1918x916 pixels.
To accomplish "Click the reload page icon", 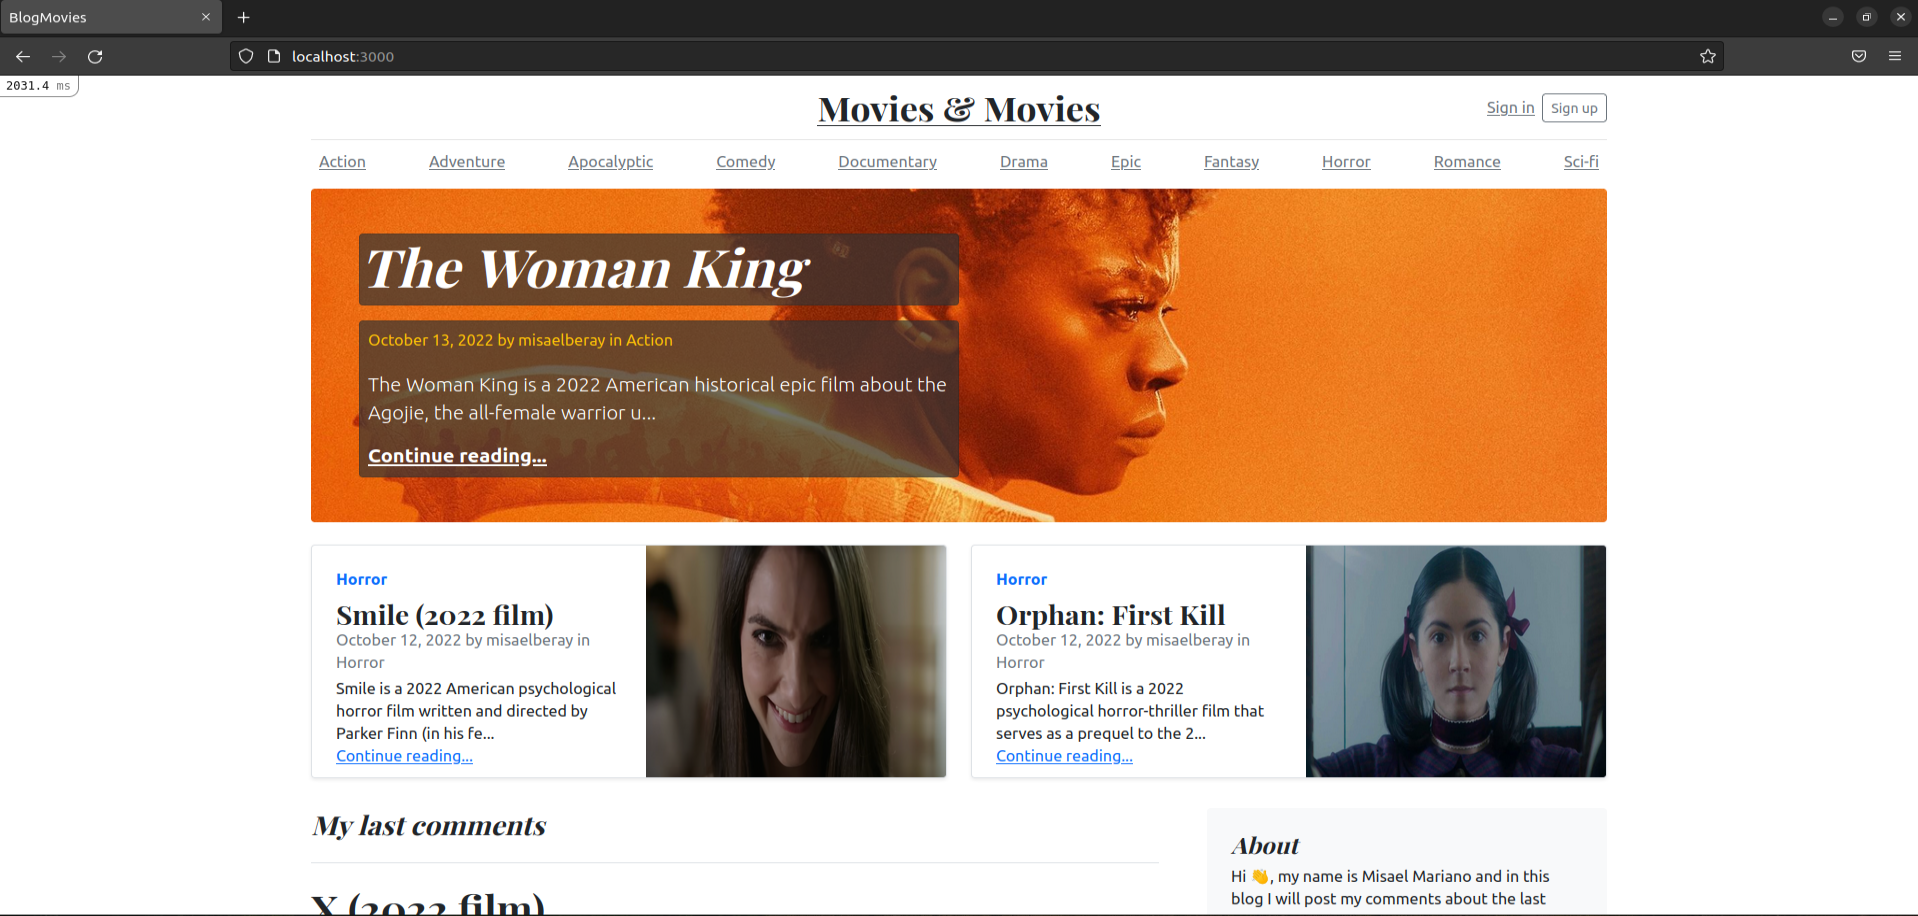I will (x=95, y=56).
